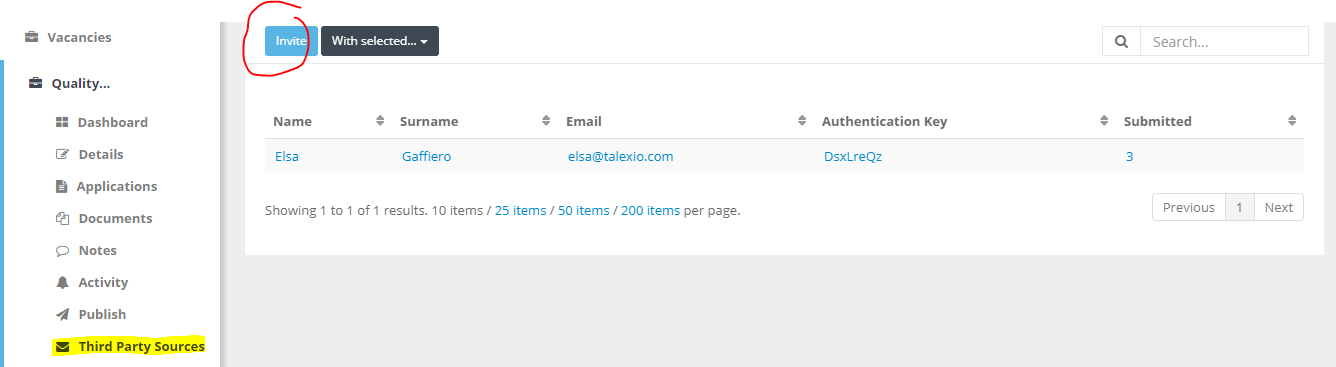Click the Notes speech bubble icon

tap(62, 250)
